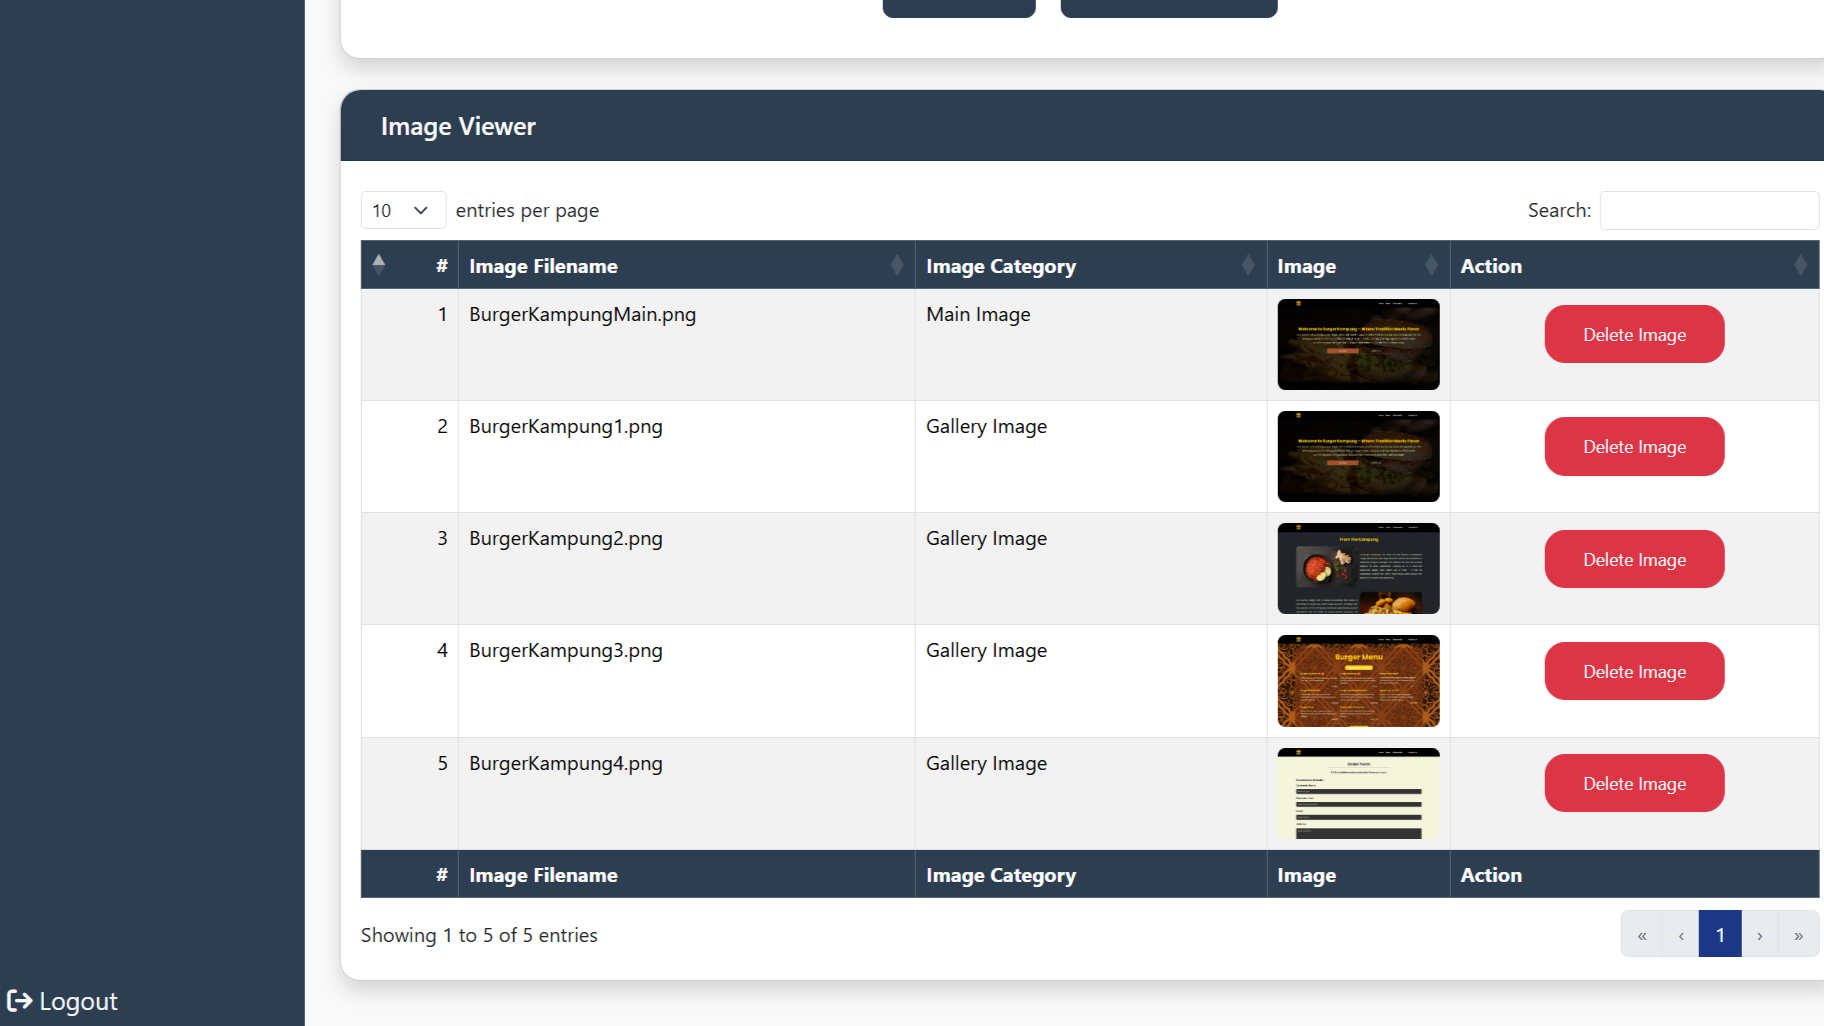
Task: Delete the BurgerKampungMain.png image
Action: click(1634, 335)
